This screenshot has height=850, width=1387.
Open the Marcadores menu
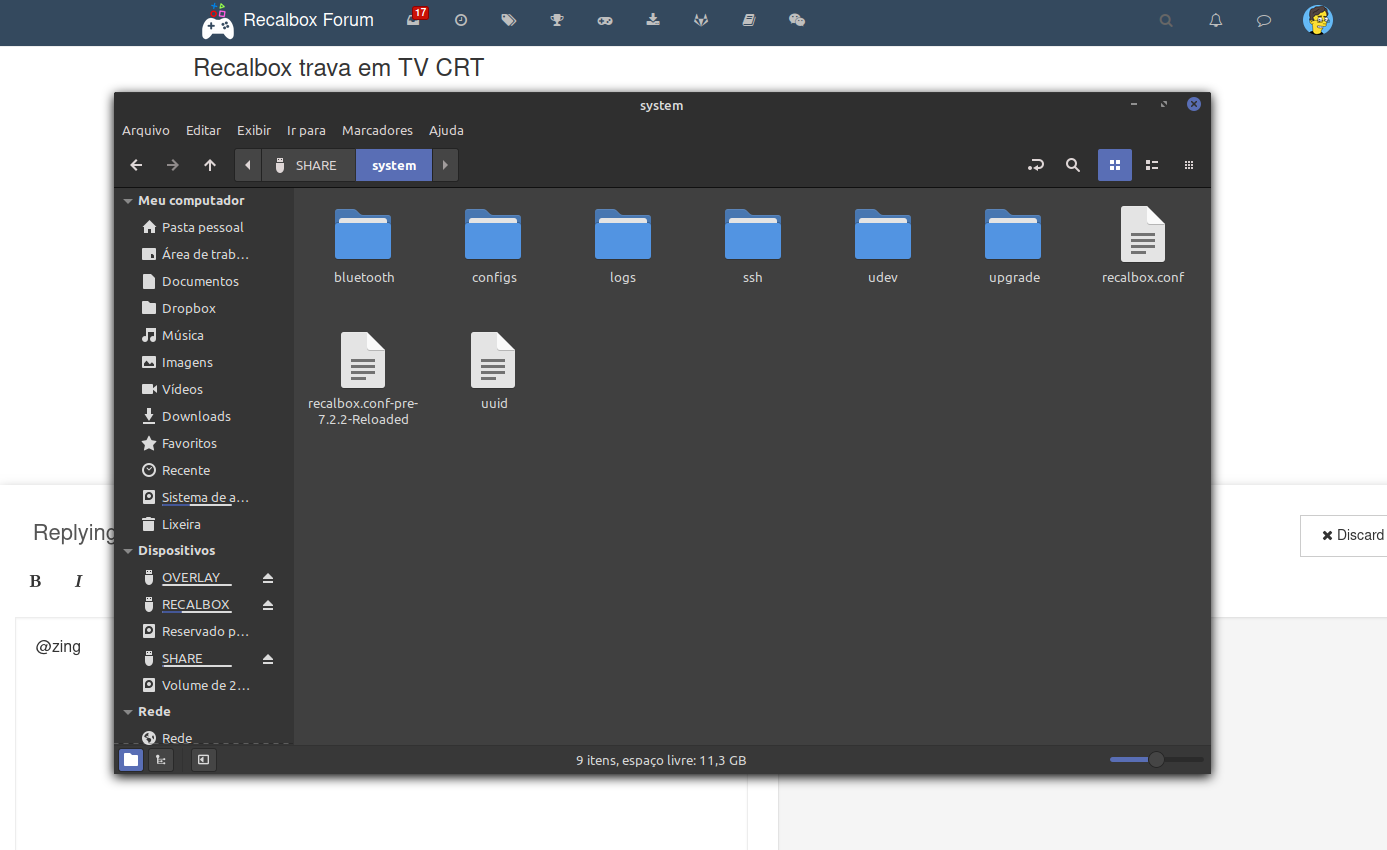[377, 130]
